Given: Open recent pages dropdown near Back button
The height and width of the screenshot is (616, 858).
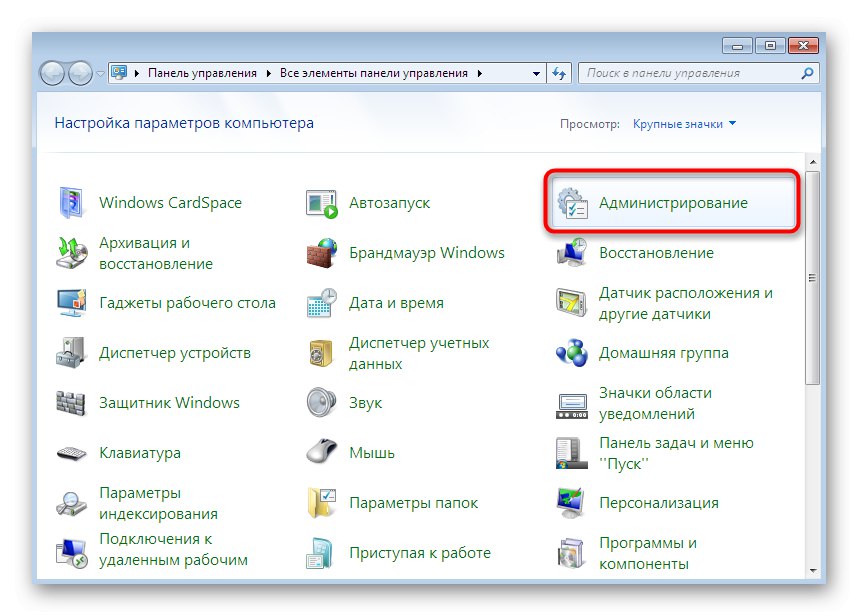Looking at the screenshot, I should coord(100,73).
